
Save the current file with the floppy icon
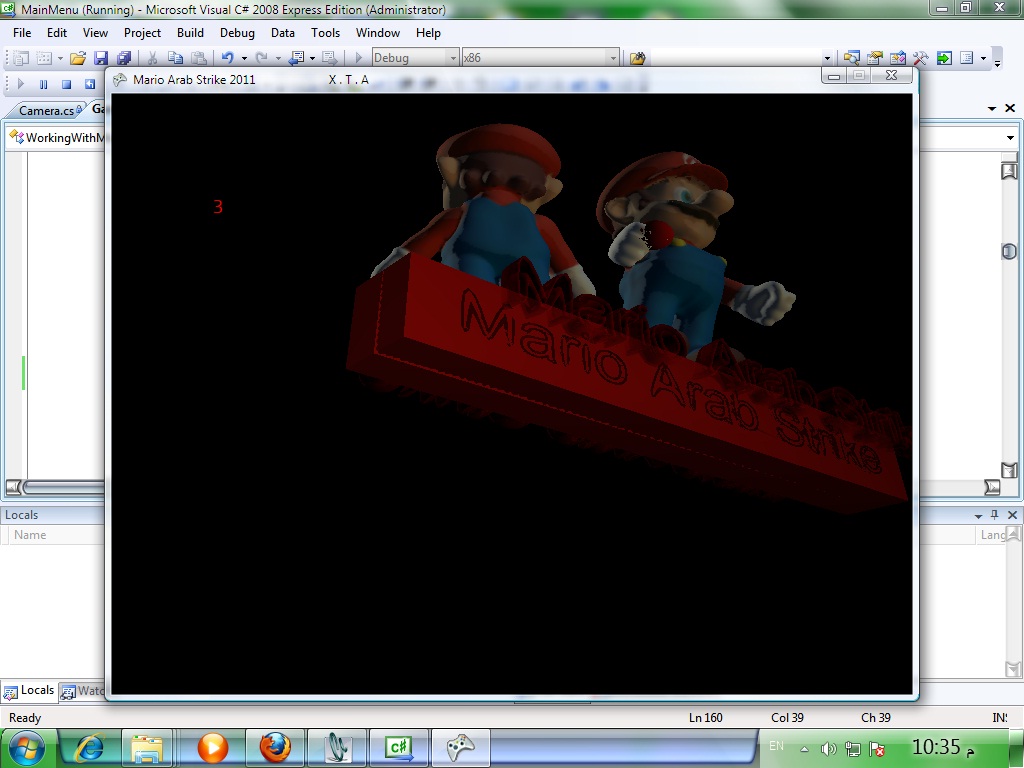[x=101, y=58]
